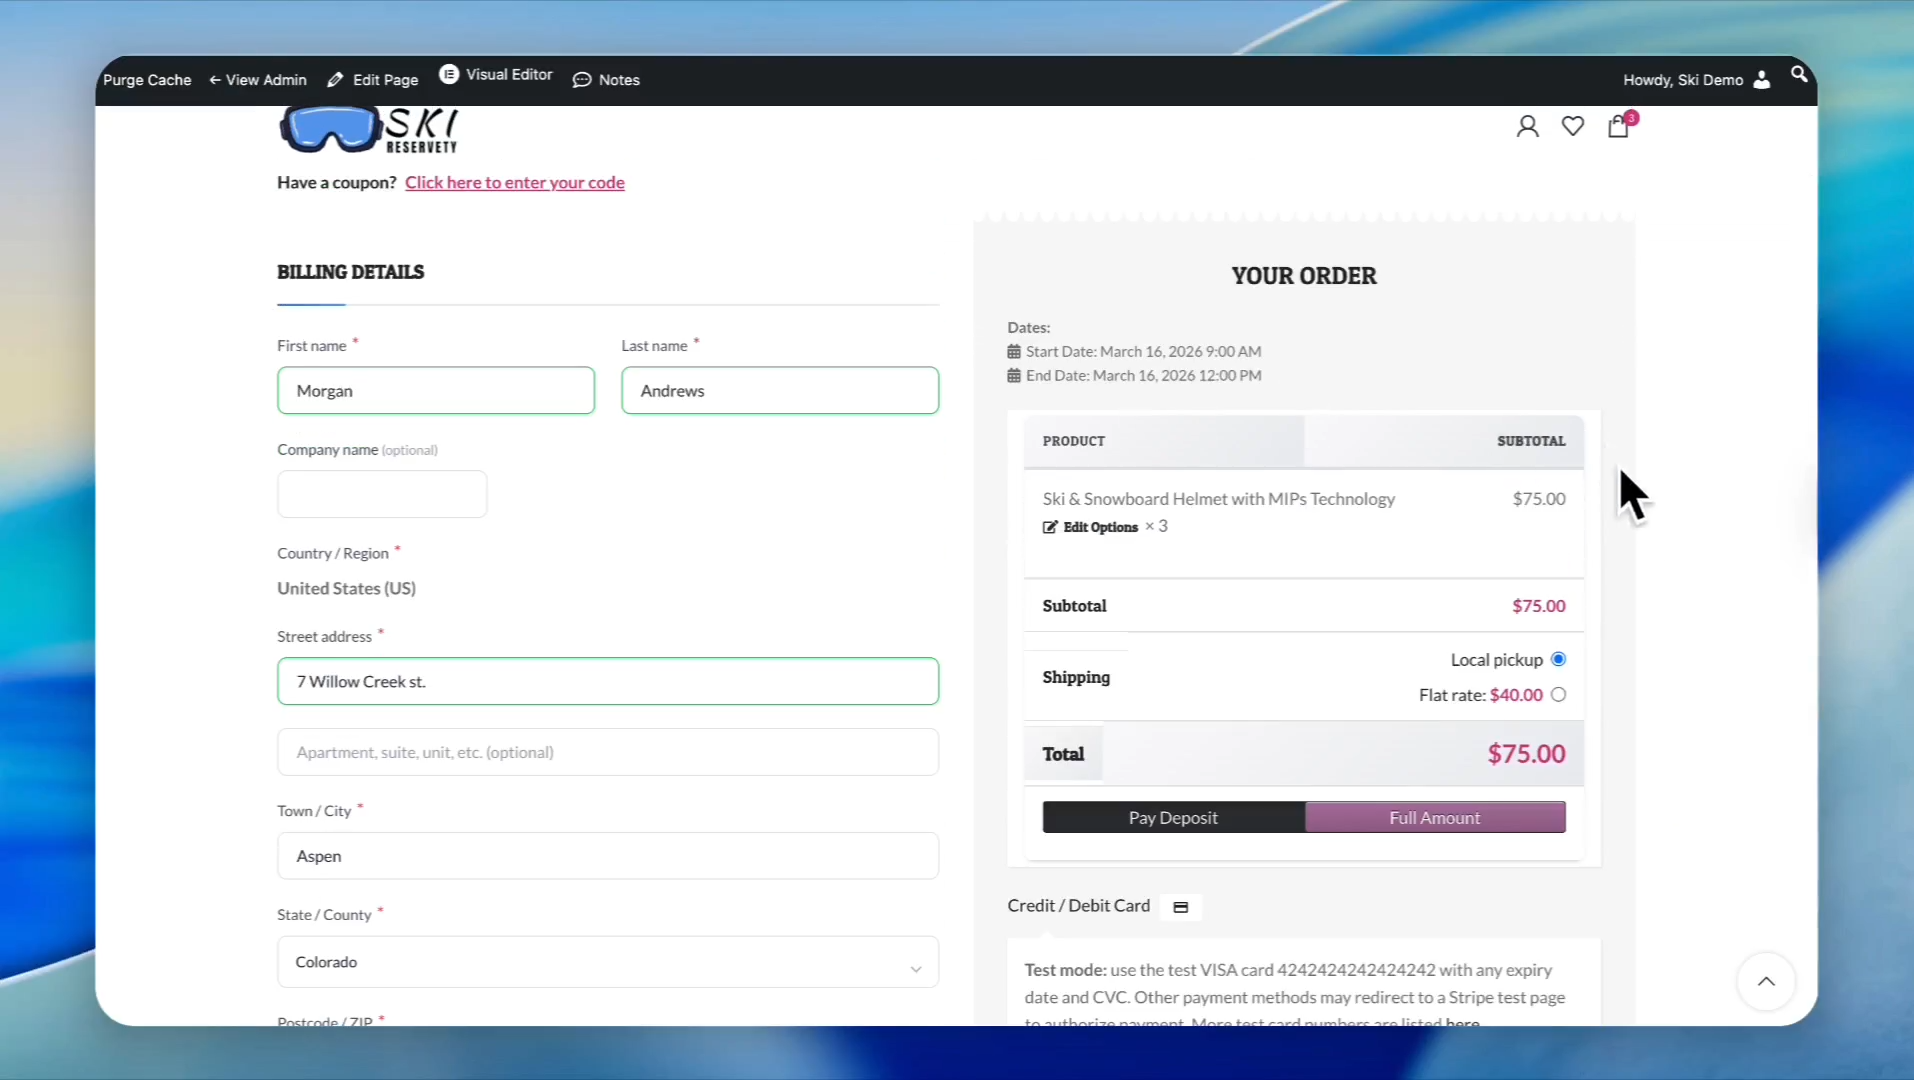
Task: Click Purge Cache in admin bar
Action: point(147,80)
